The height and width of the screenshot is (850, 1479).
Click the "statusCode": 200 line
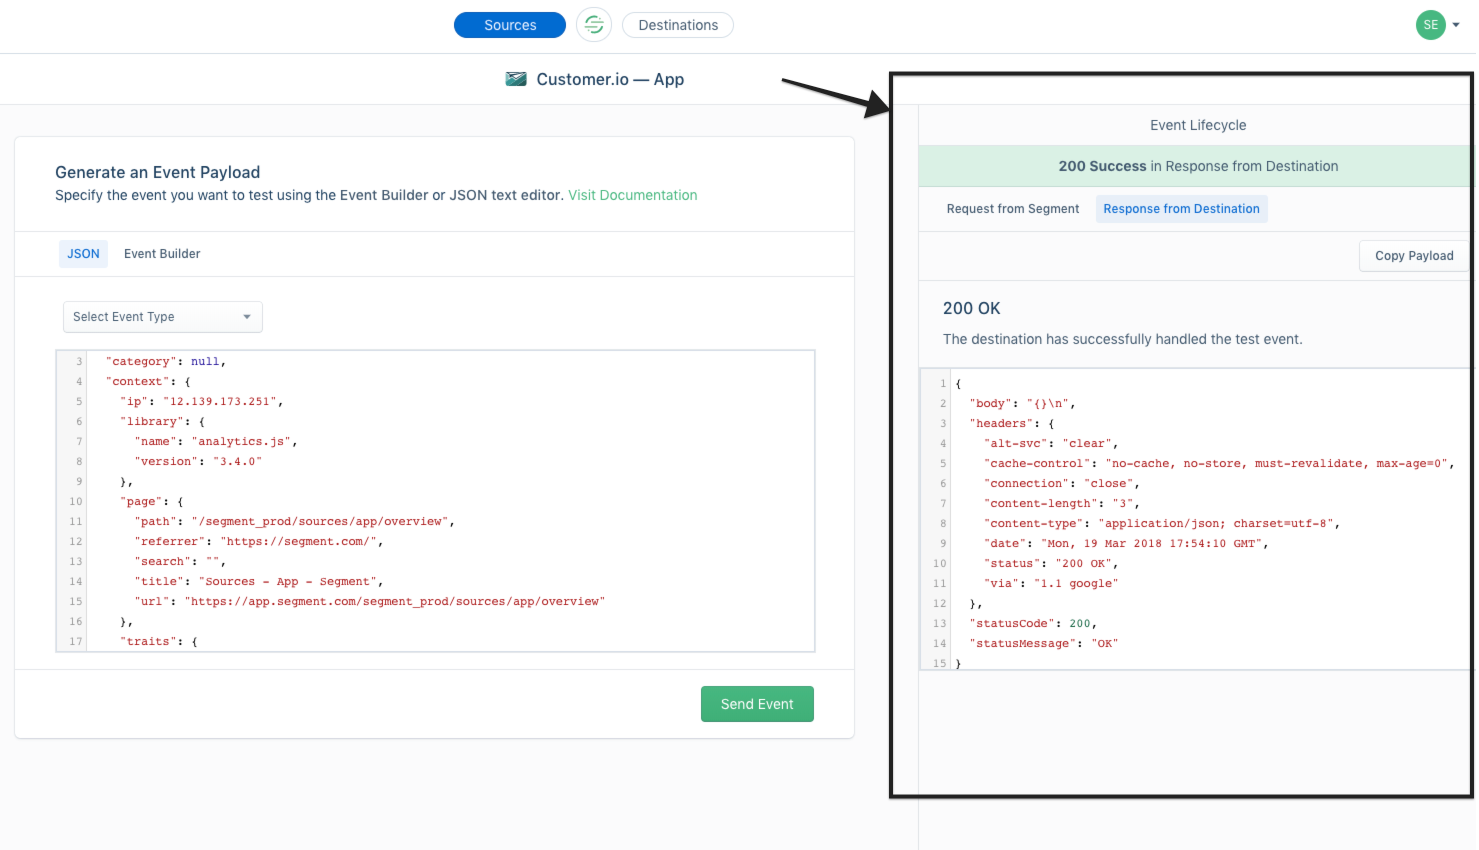coord(1033,623)
